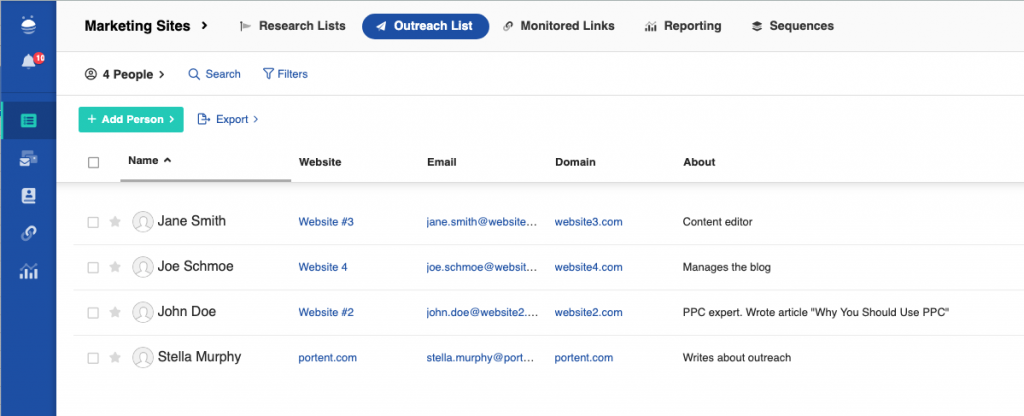Tick the checkbox for Joe Schmoe
This screenshot has width=1024, height=416.
pyautogui.click(x=93, y=268)
